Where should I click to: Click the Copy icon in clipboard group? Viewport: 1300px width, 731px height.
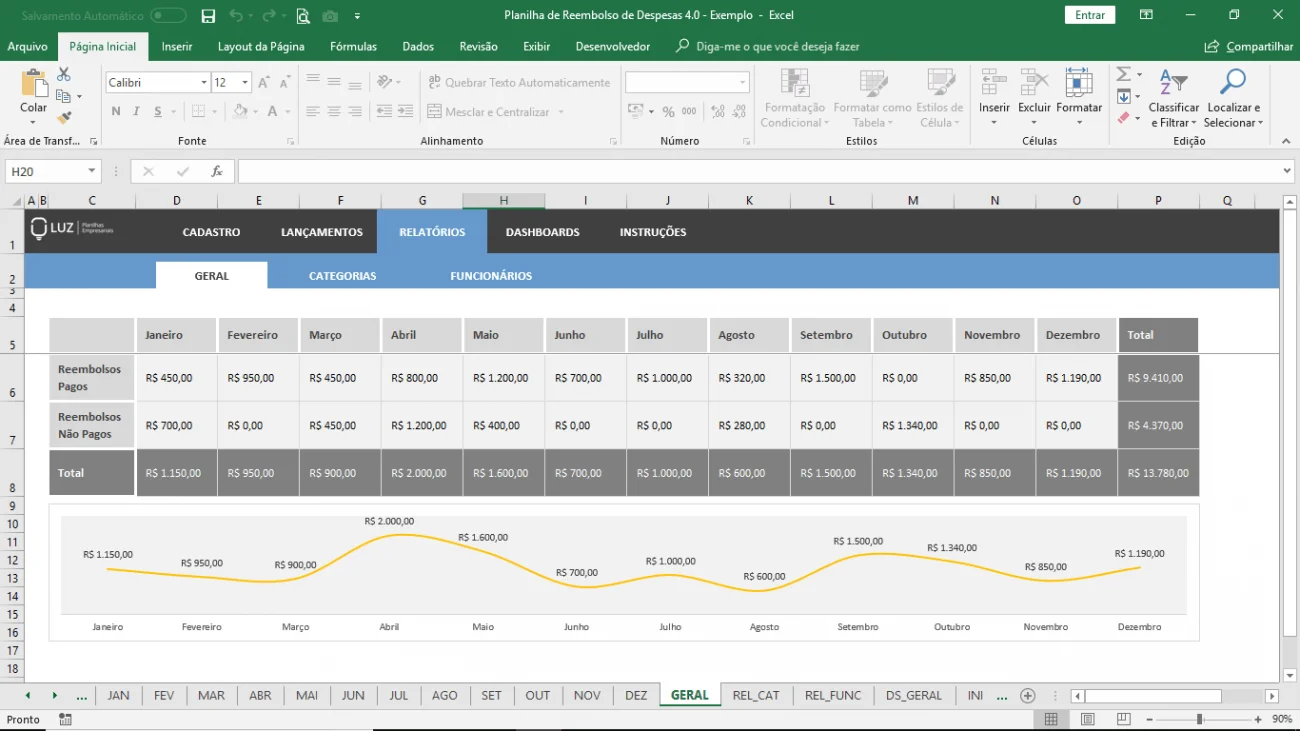(64, 96)
